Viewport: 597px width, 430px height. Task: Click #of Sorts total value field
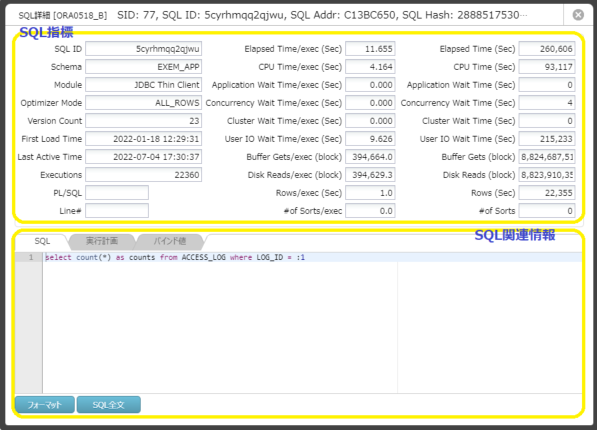coord(547,211)
